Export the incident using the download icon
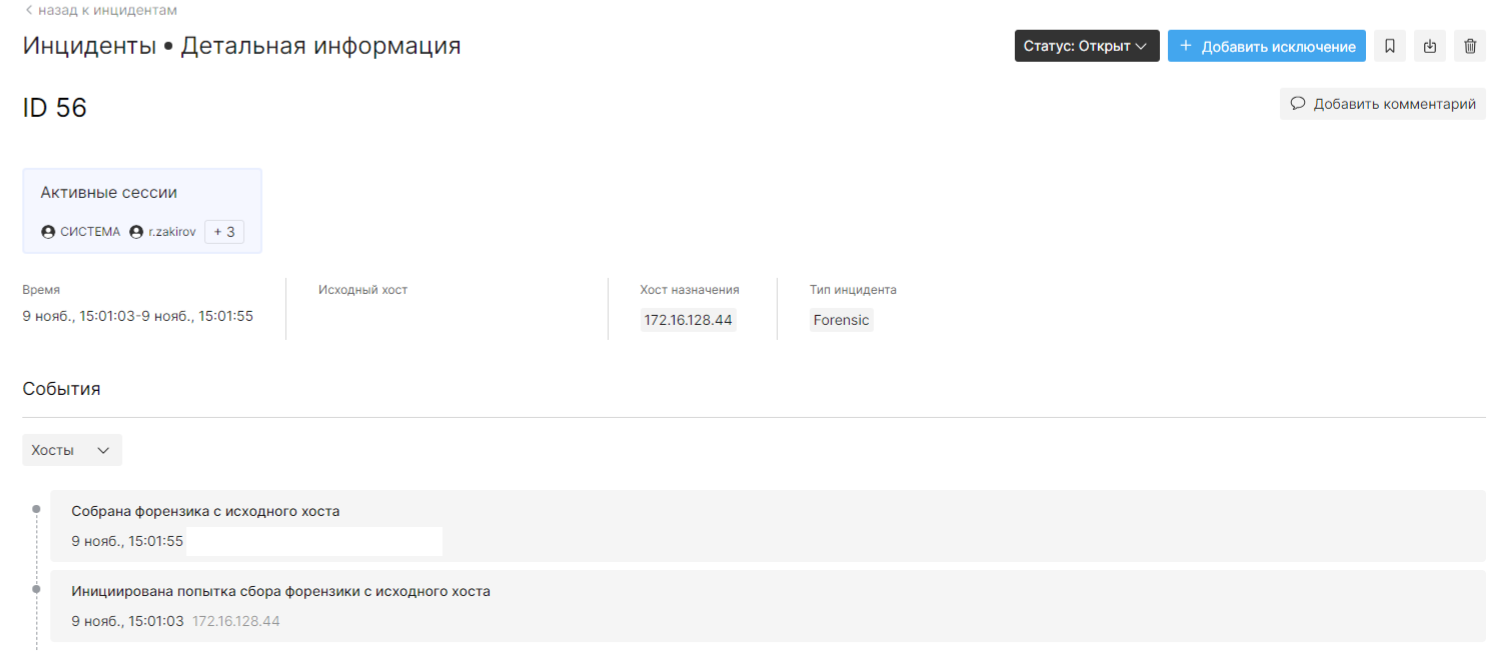 coord(1430,46)
